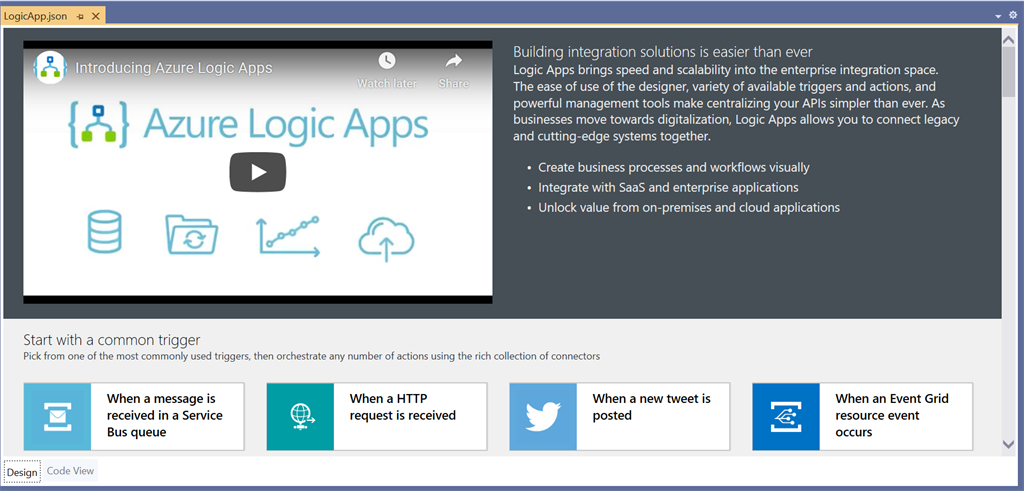Click 'Building integration solutions is easier than ever' heading

click(662, 52)
